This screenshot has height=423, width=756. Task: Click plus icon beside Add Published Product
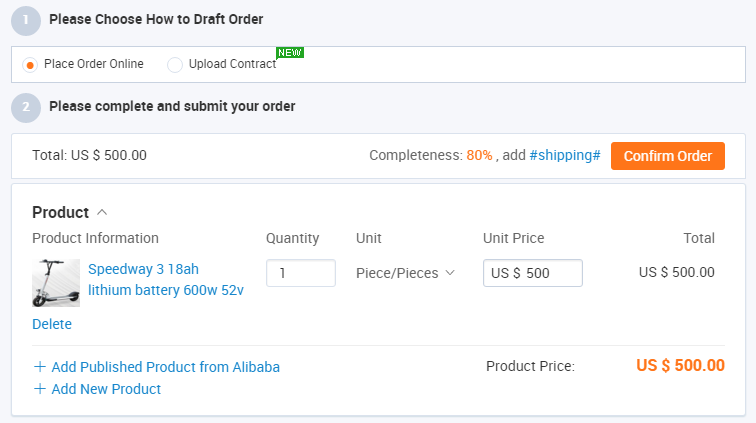click(x=40, y=367)
